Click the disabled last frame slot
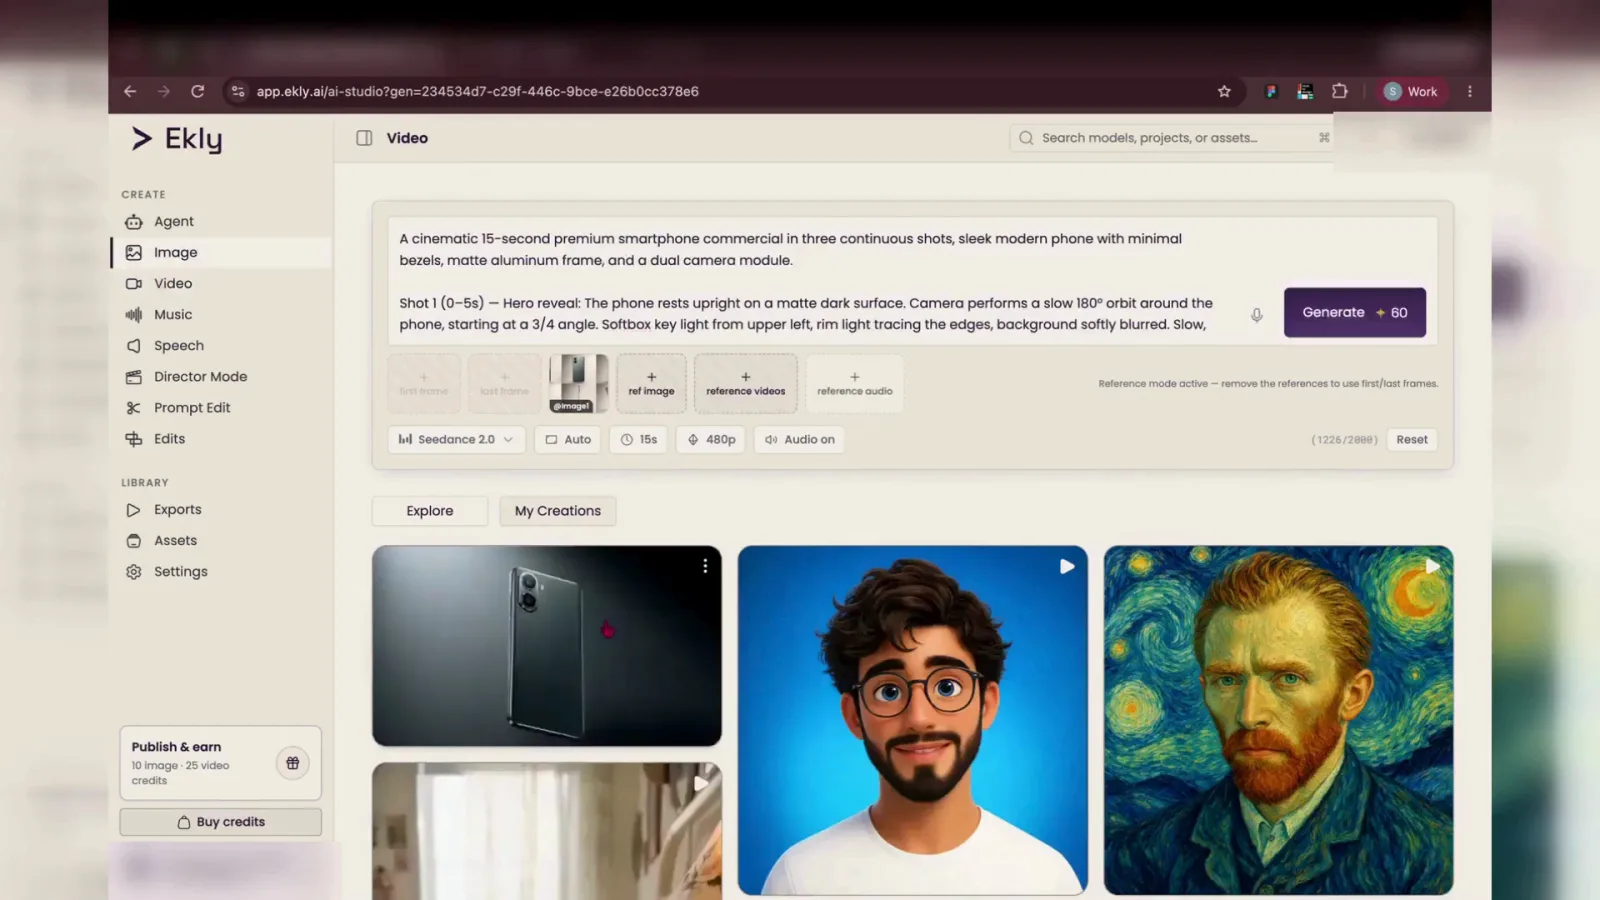Image resolution: width=1600 pixels, height=900 pixels. point(504,383)
